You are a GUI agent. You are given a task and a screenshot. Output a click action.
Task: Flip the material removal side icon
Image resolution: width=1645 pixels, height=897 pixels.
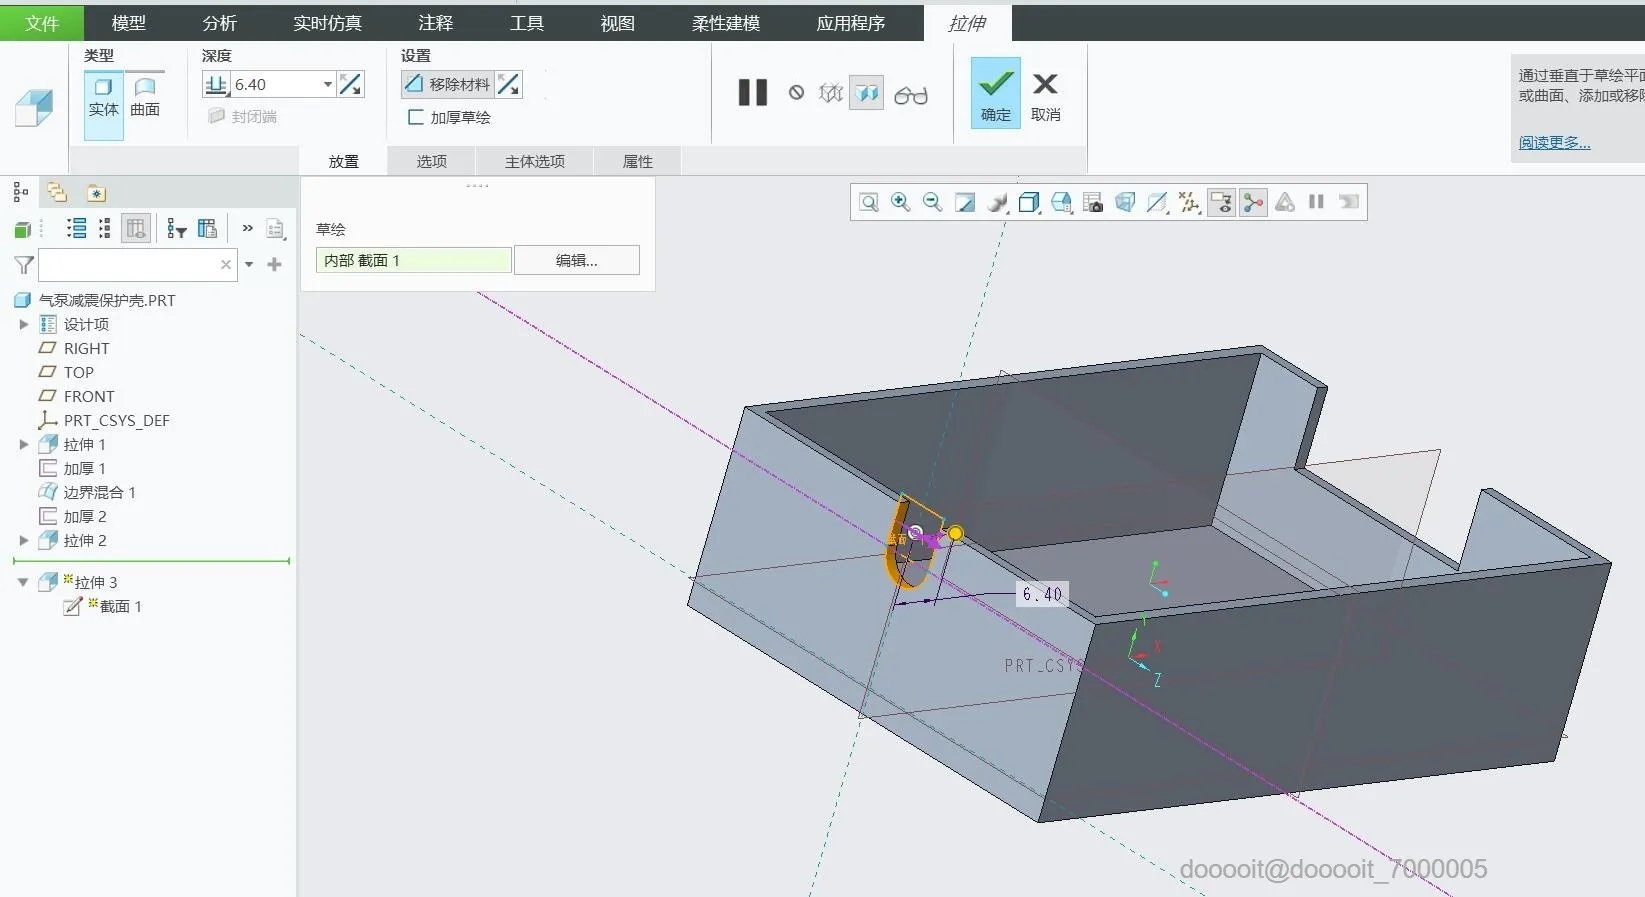click(x=508, y=84)
